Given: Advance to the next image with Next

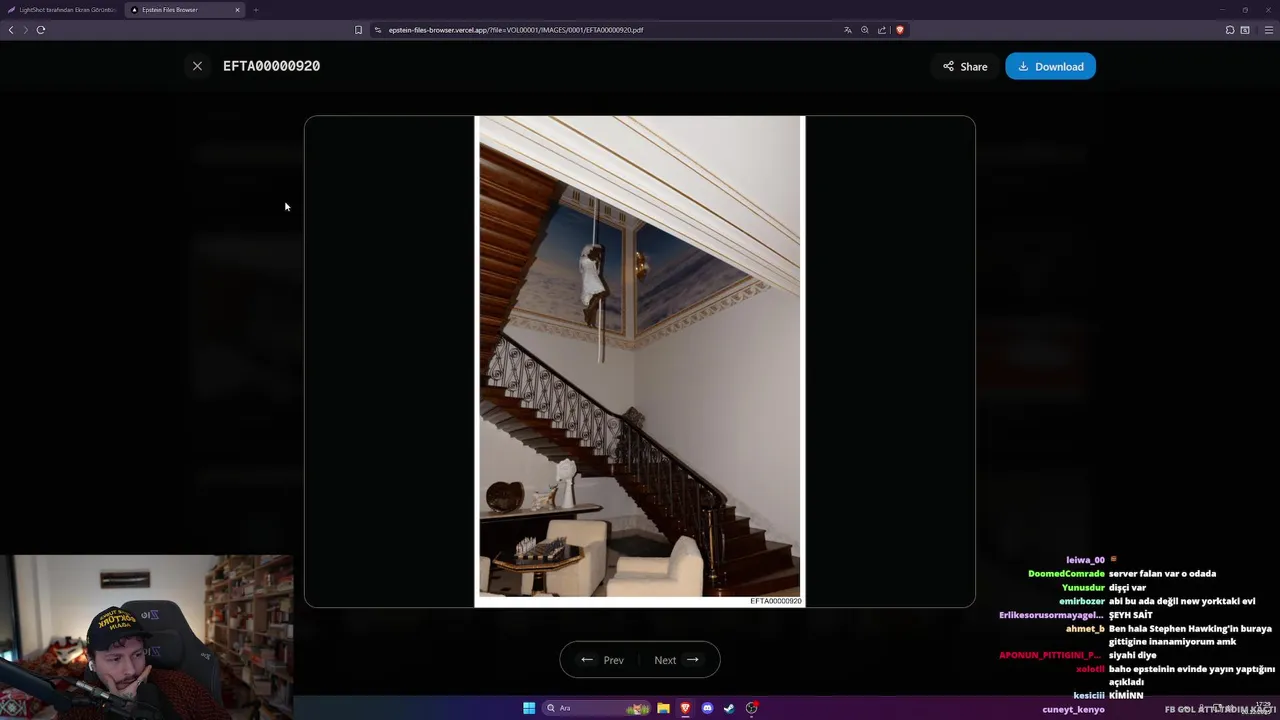Looking at the screenshot, I should click(x=677, y=660).
